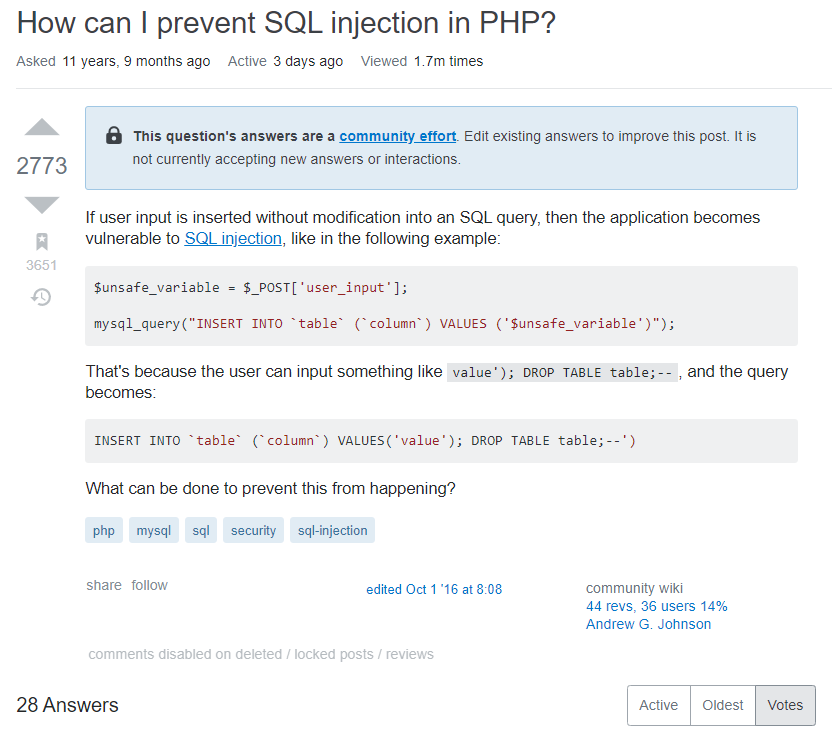Sort answers by Oldest
The height and width of the screenshot is (742, 832).
coord(722,705)
